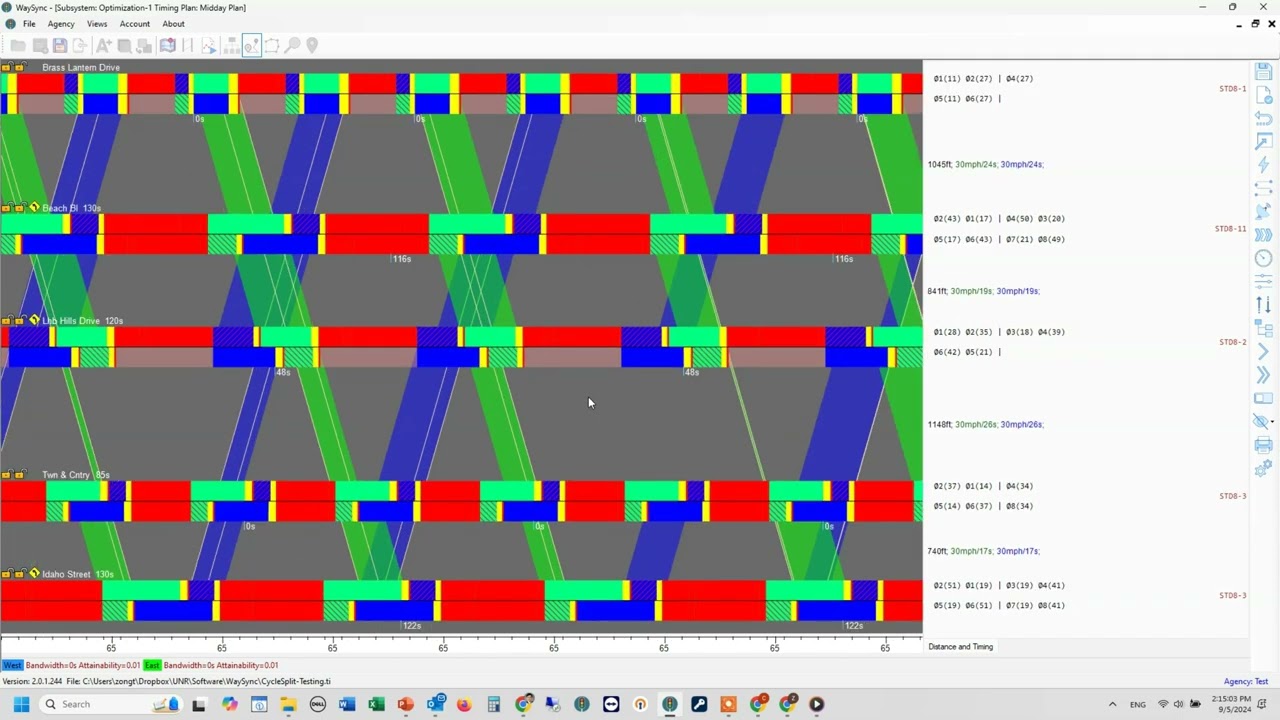
Task: Click the open folder toolbar icon
Action: [x=18, y=45]
